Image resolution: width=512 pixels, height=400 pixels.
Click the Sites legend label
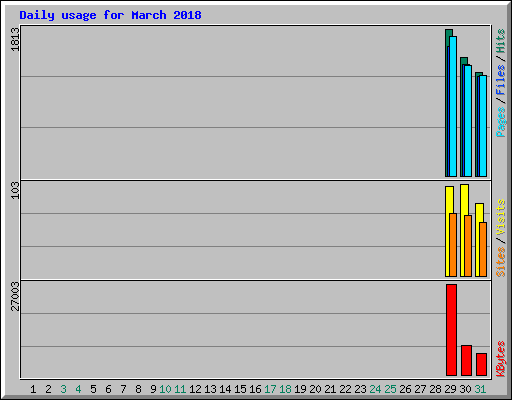[x=501, y=262]
